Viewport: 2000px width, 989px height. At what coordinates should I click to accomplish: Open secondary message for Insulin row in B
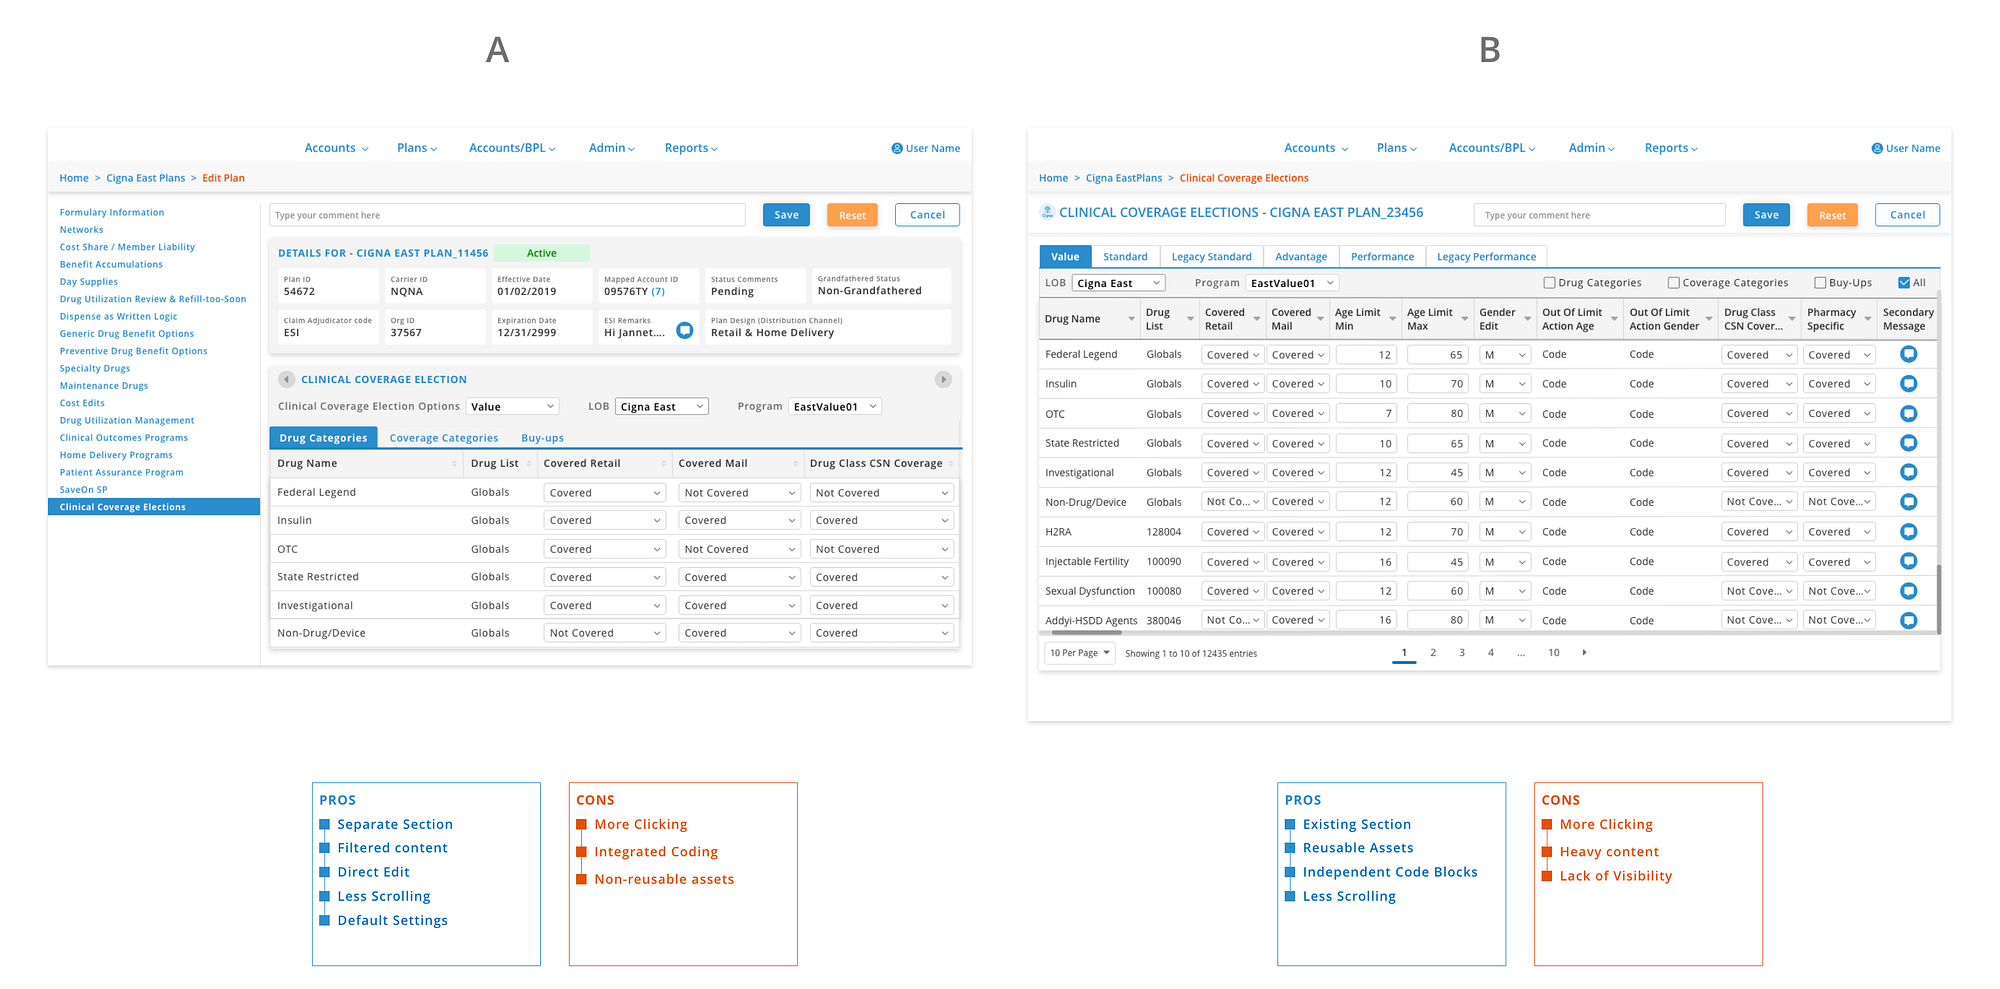pyautogui.click(x=1908, y=383)
